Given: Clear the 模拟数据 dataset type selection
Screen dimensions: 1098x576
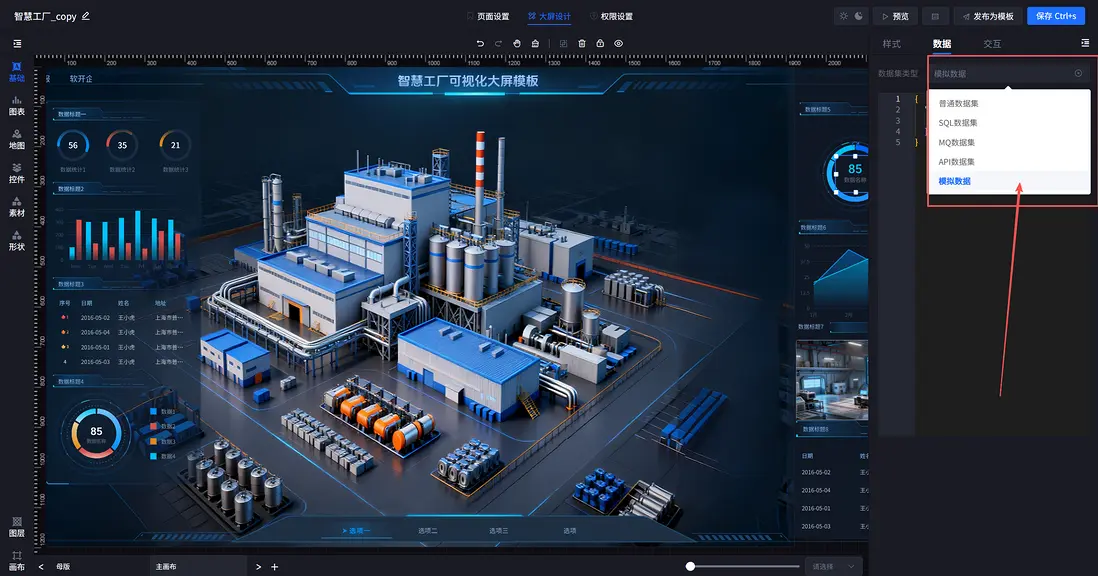Looking at the screenshot, I should [x=1078, y=73].
